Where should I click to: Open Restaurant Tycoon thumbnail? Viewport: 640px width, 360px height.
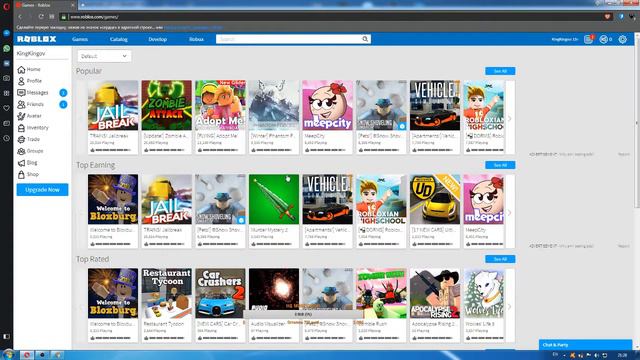[x=167, y=293]
